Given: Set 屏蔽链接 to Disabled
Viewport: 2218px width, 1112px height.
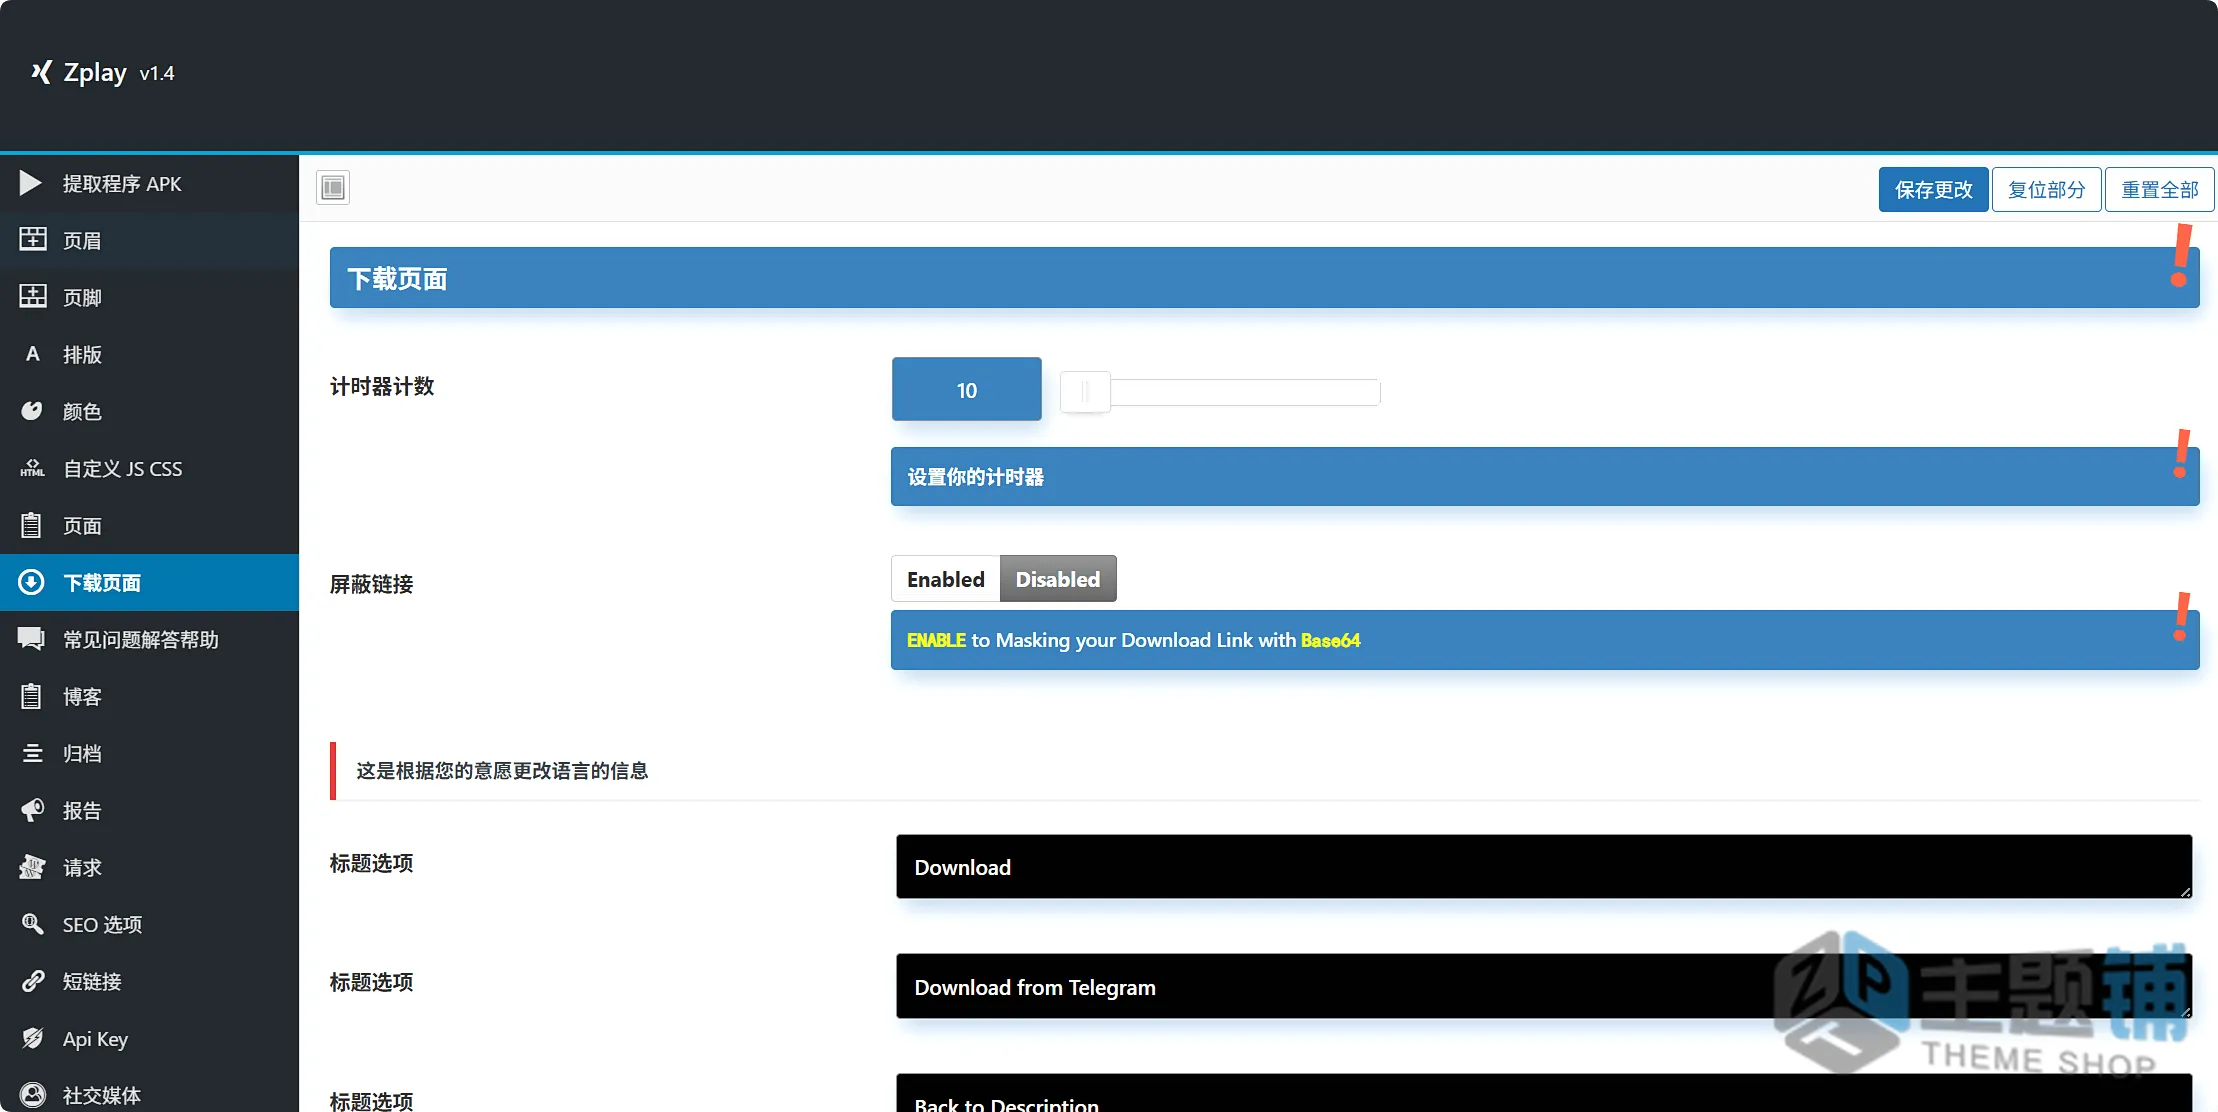Looking at the screenshot, I should [x=1058, y=579].
